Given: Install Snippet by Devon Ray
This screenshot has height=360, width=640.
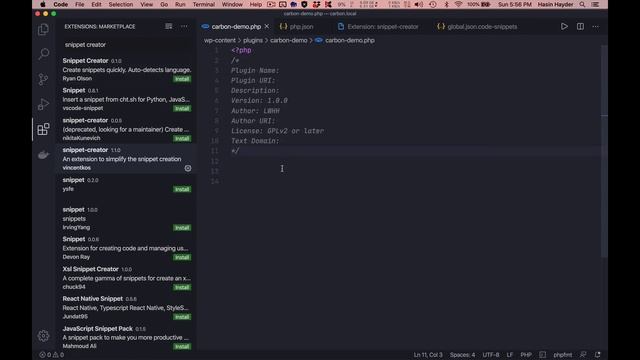Looking at the screenshot, I should tap(182, 258).
